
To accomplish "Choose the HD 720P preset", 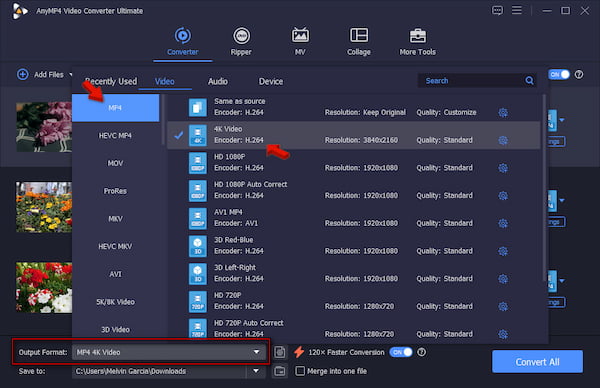I will coord(354,301).
